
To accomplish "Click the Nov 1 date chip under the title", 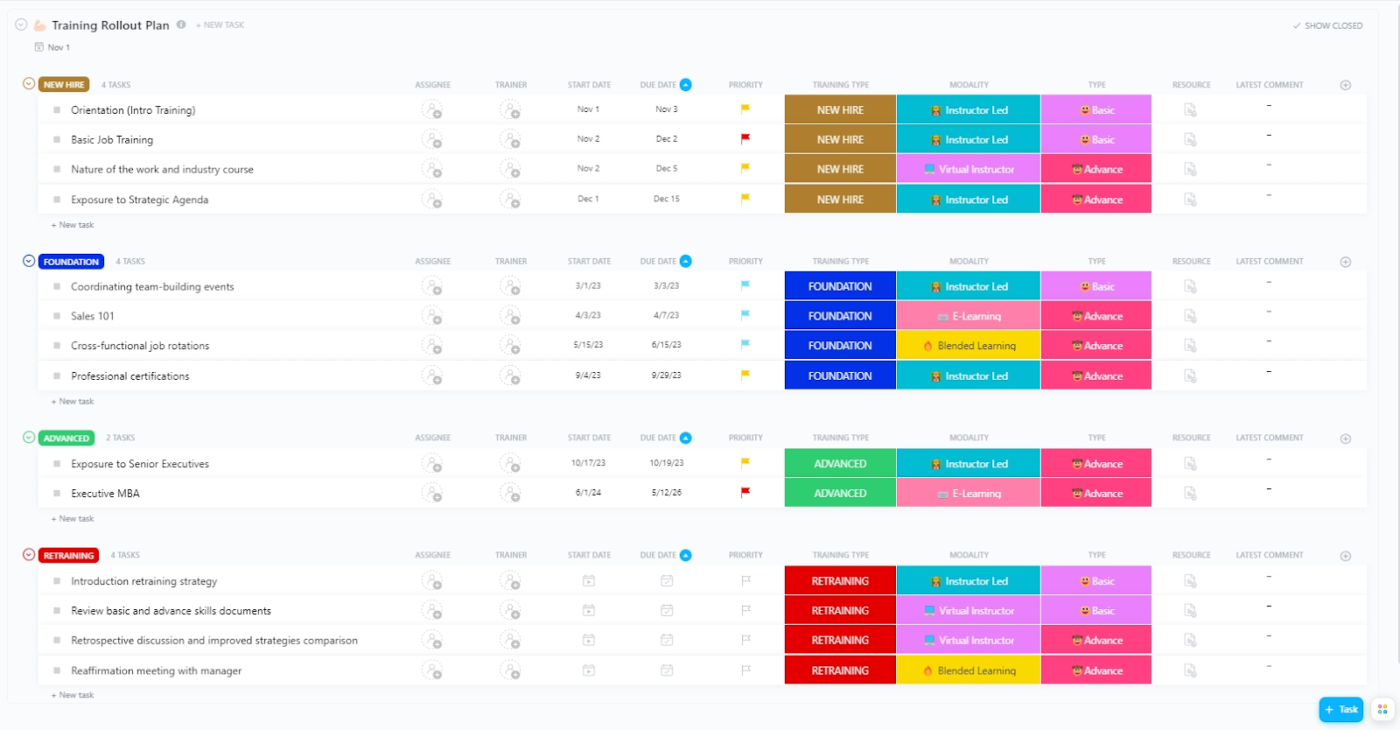I will pos(51,46).
